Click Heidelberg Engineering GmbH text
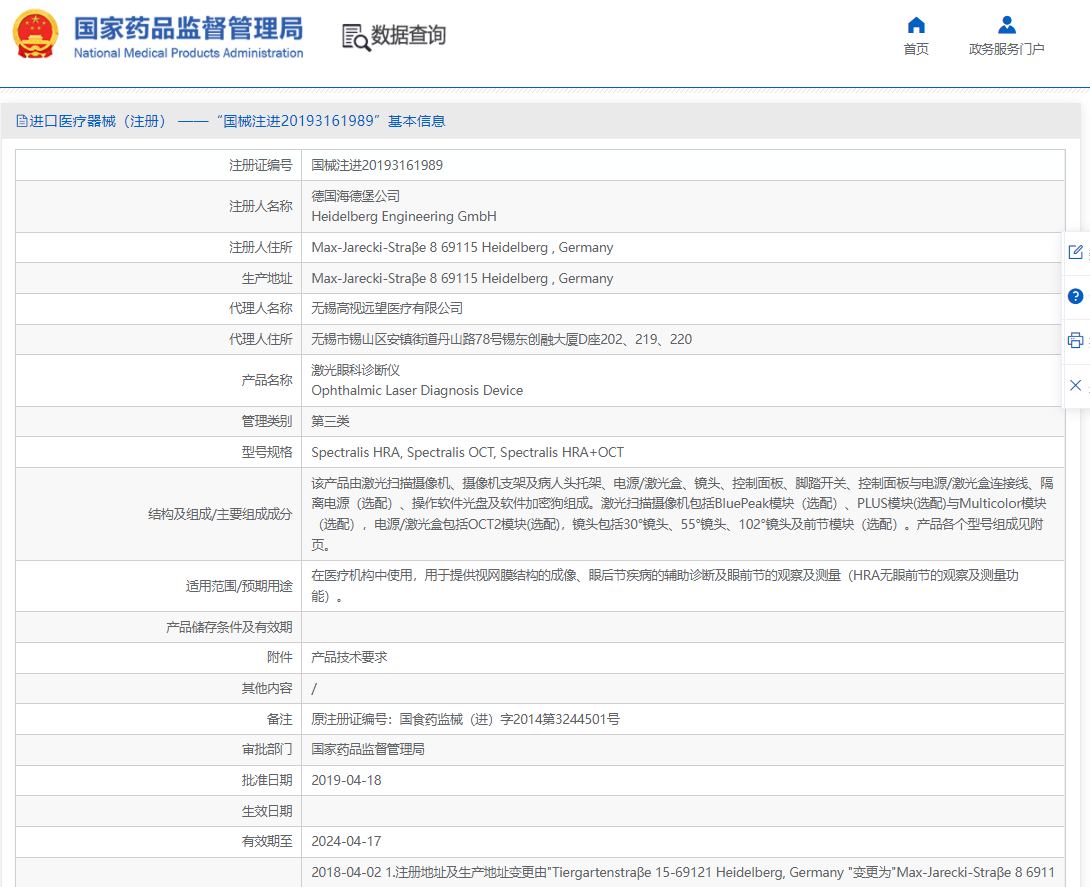The width and height of the screenshot is (1090, 887). point(404,217)
